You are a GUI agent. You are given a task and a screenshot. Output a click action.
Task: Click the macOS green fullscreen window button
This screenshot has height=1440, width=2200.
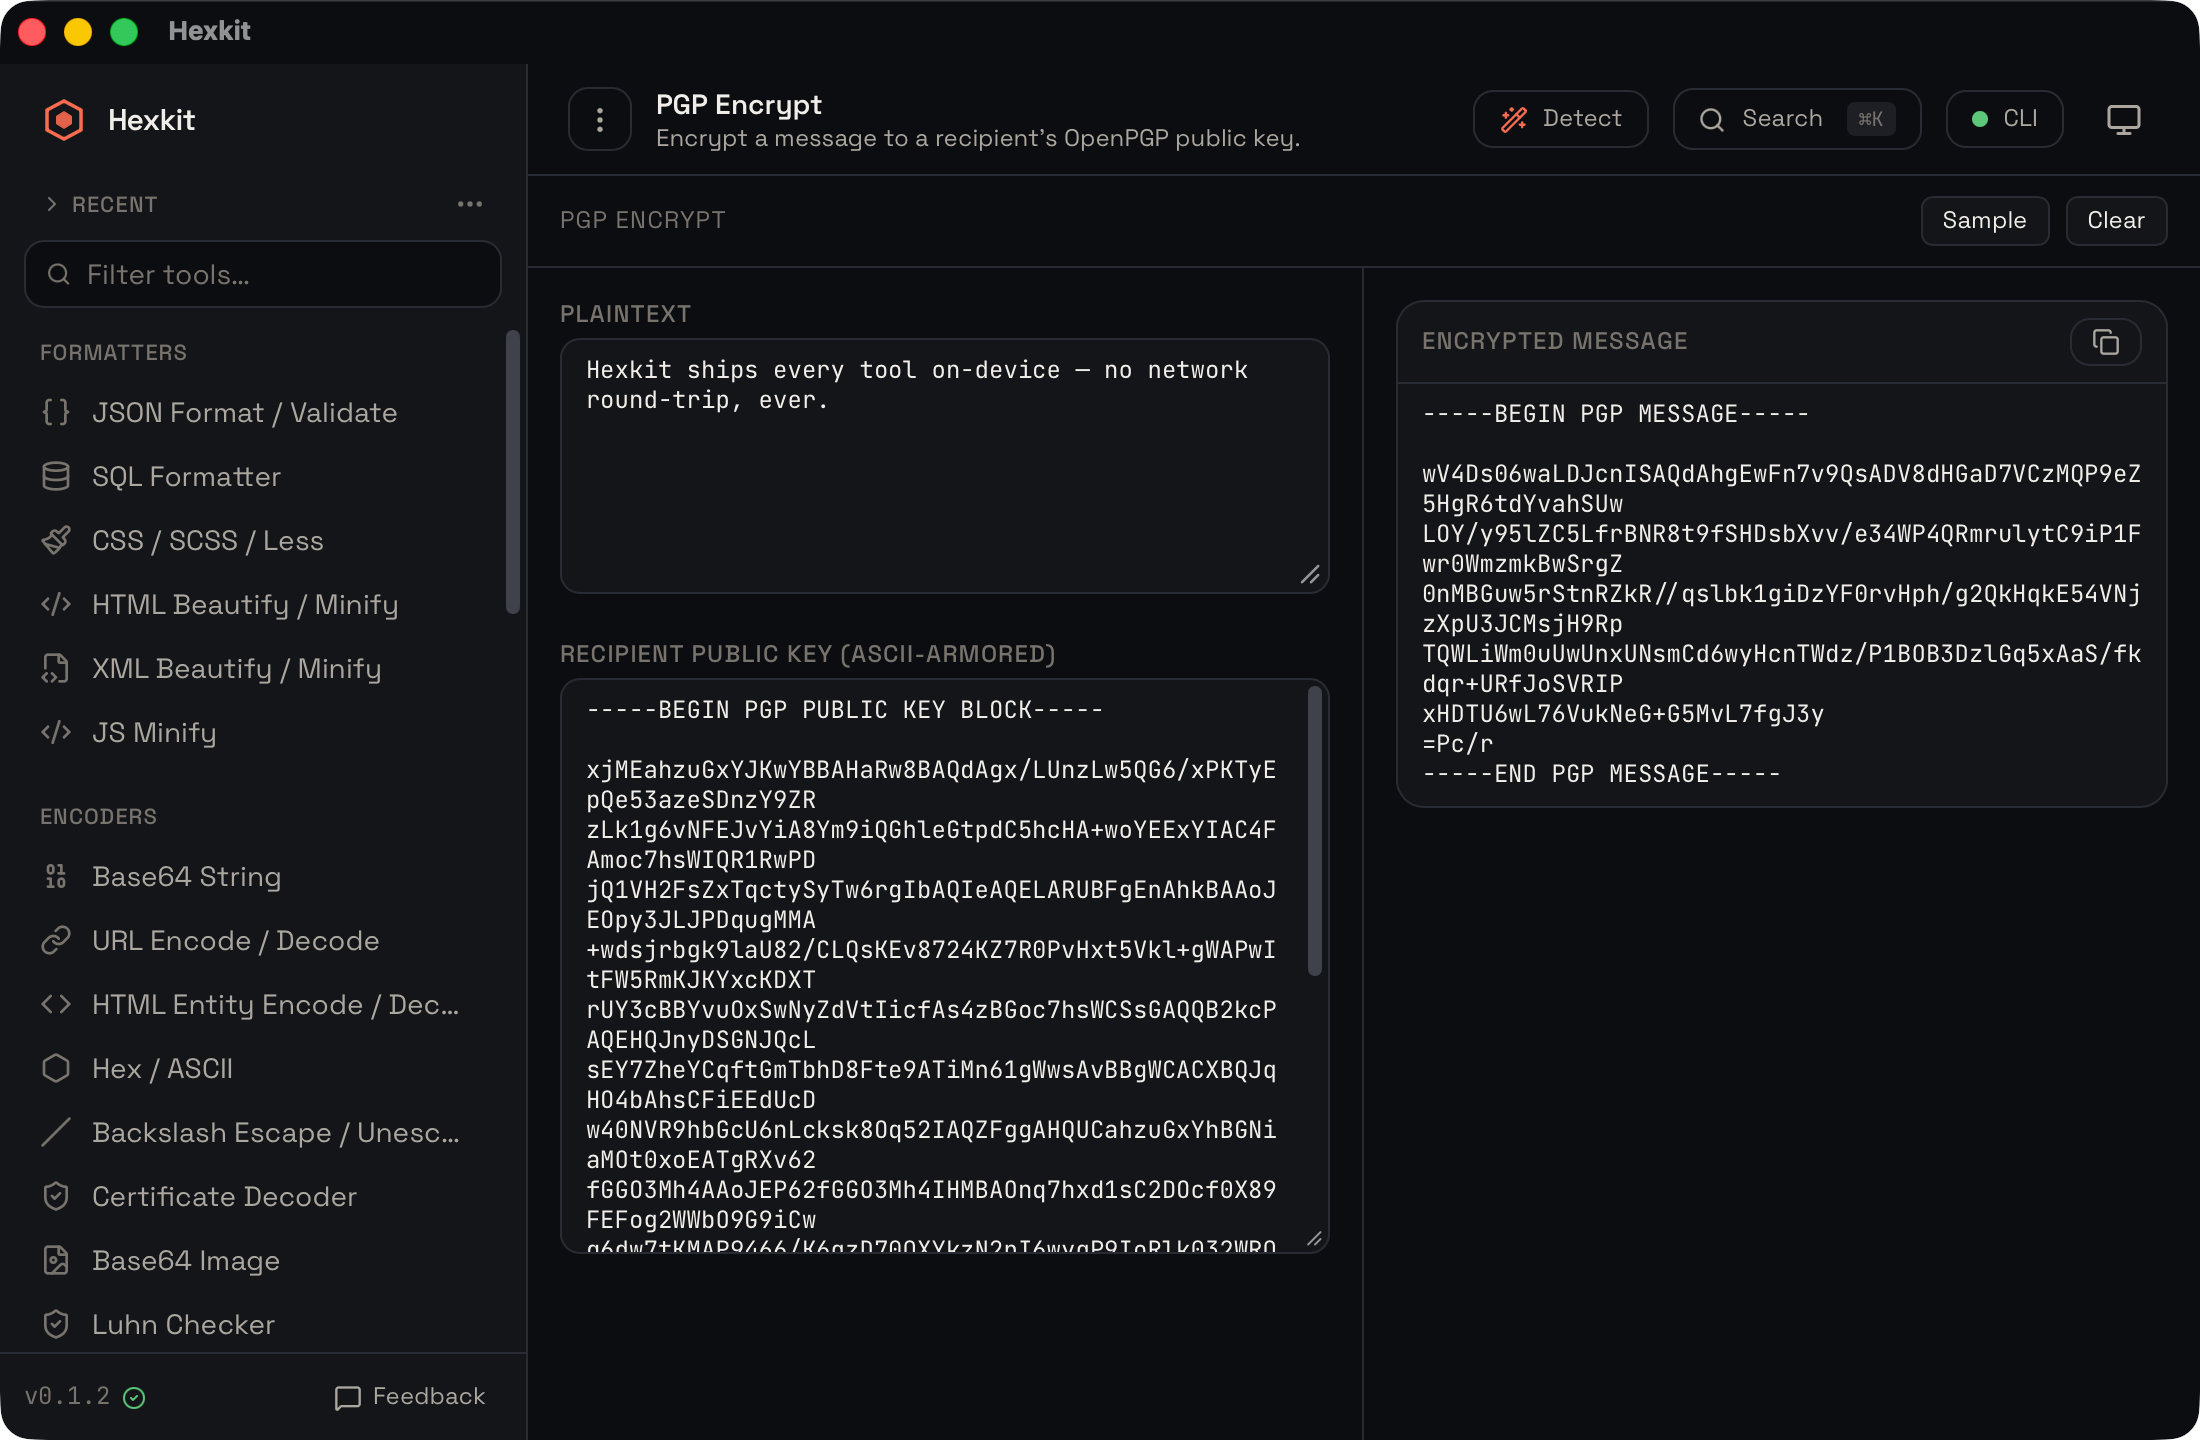point(124,32)
